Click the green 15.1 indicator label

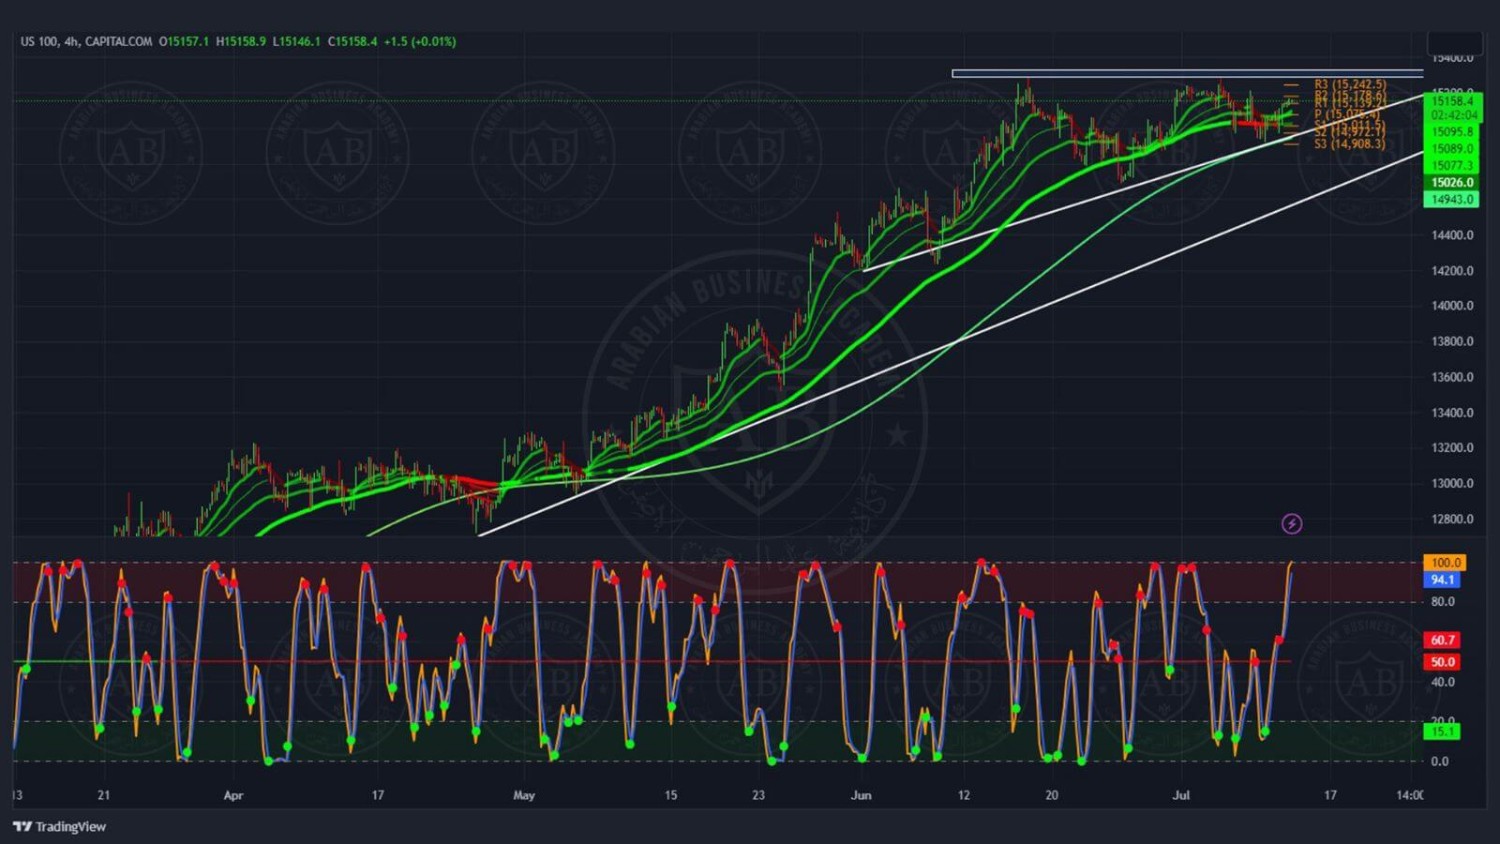[1442, 732]
